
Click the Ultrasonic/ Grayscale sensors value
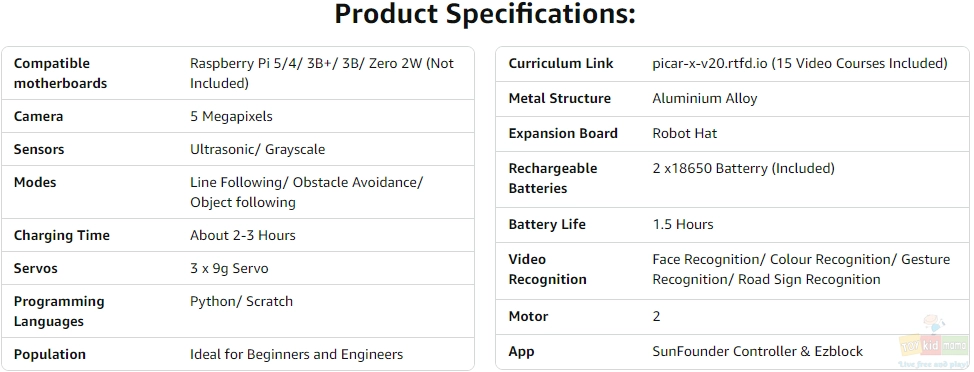click(257, 150)
